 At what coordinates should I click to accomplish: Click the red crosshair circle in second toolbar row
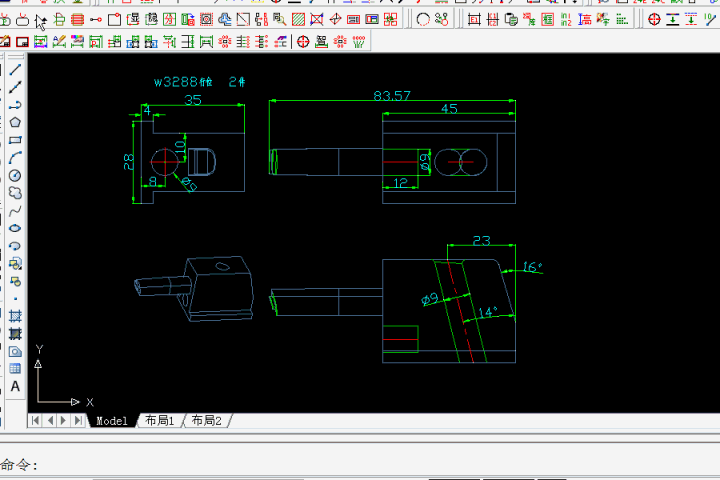pyautogui.click(x=303, y=42)
